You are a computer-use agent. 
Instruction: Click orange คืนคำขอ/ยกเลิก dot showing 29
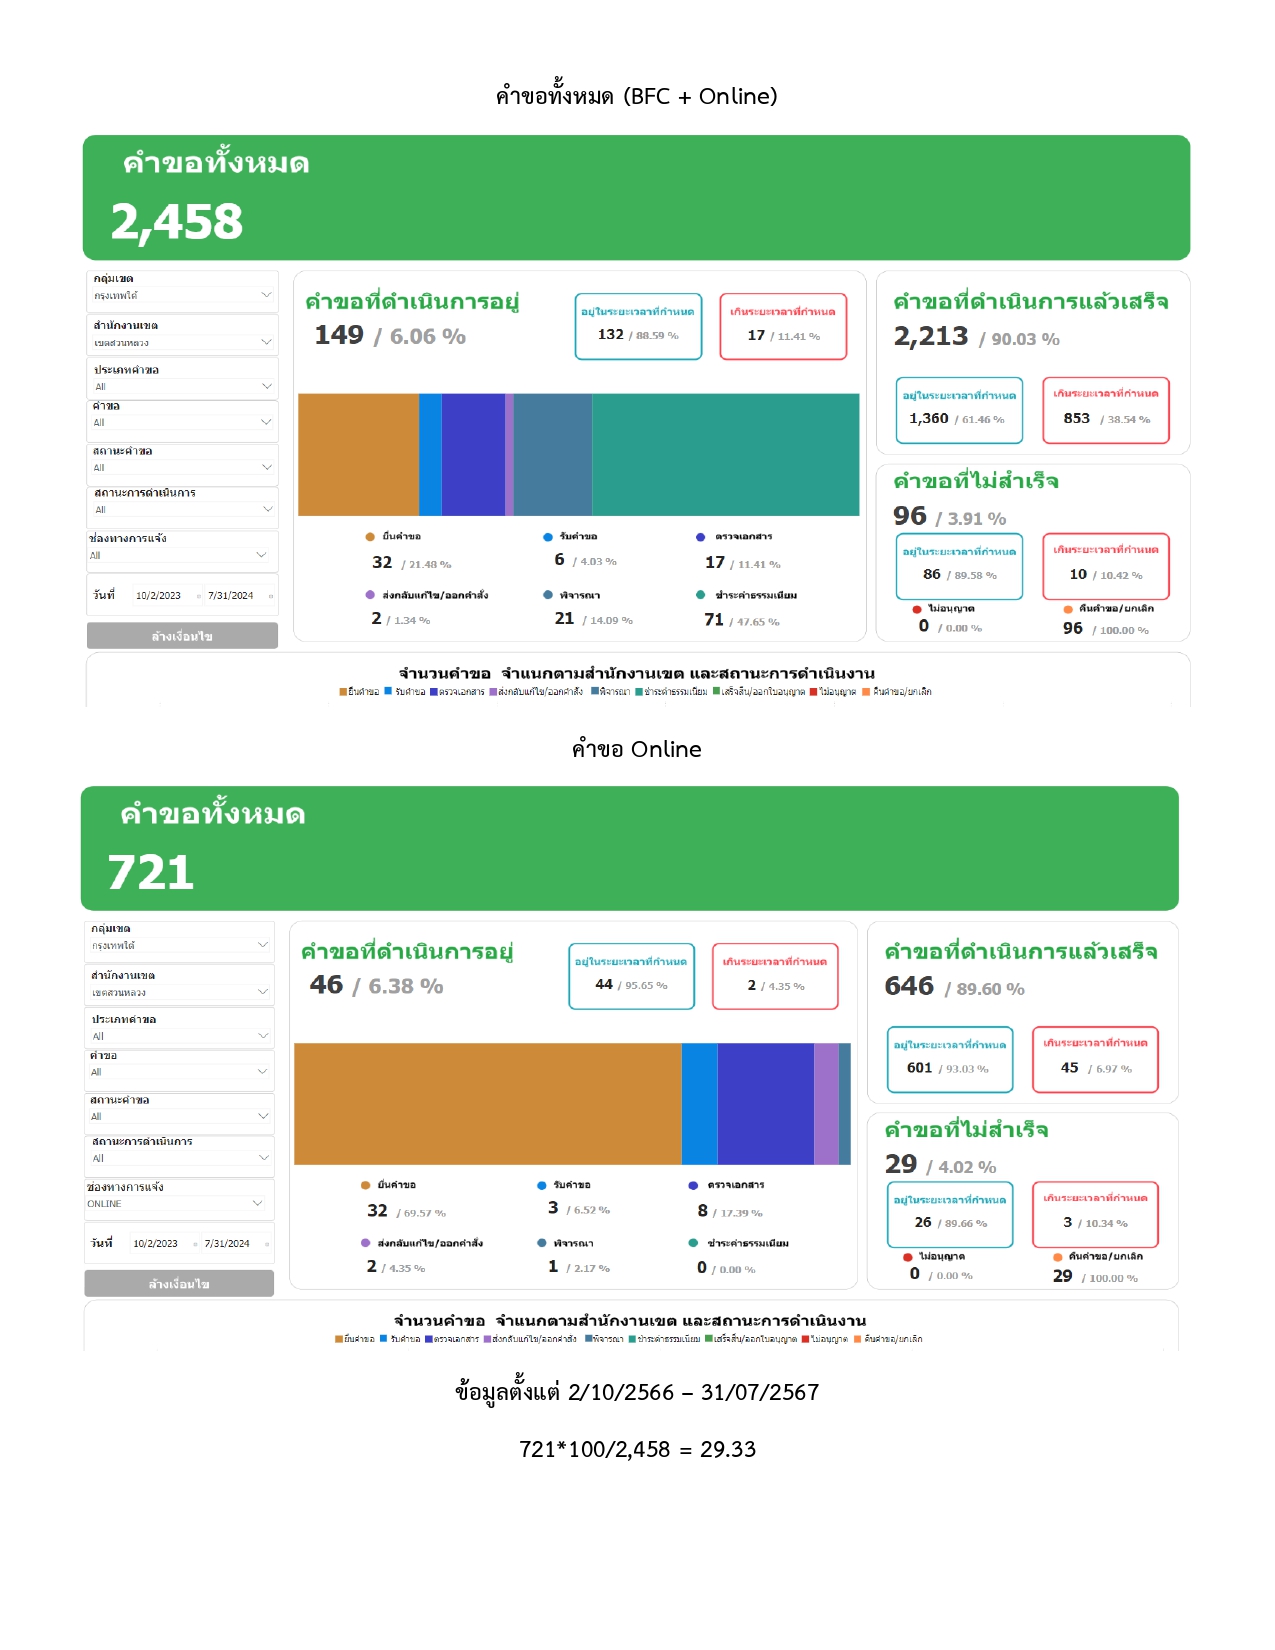click(x=1057, y=1257)
